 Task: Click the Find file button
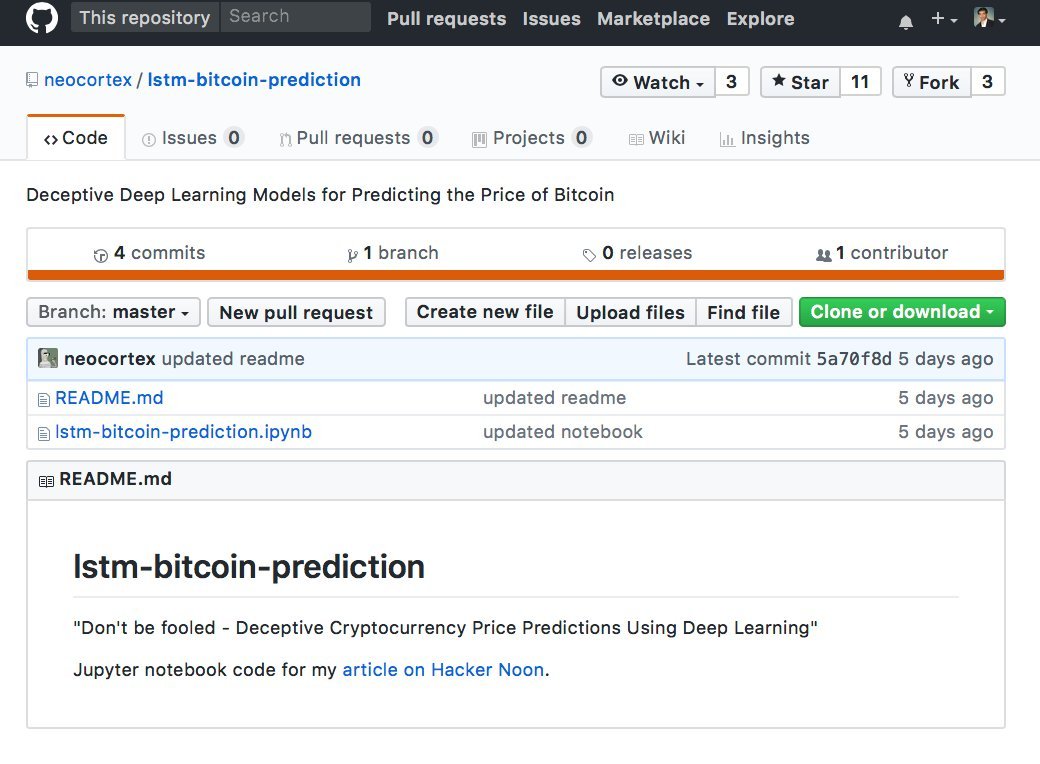click(744, 312)
